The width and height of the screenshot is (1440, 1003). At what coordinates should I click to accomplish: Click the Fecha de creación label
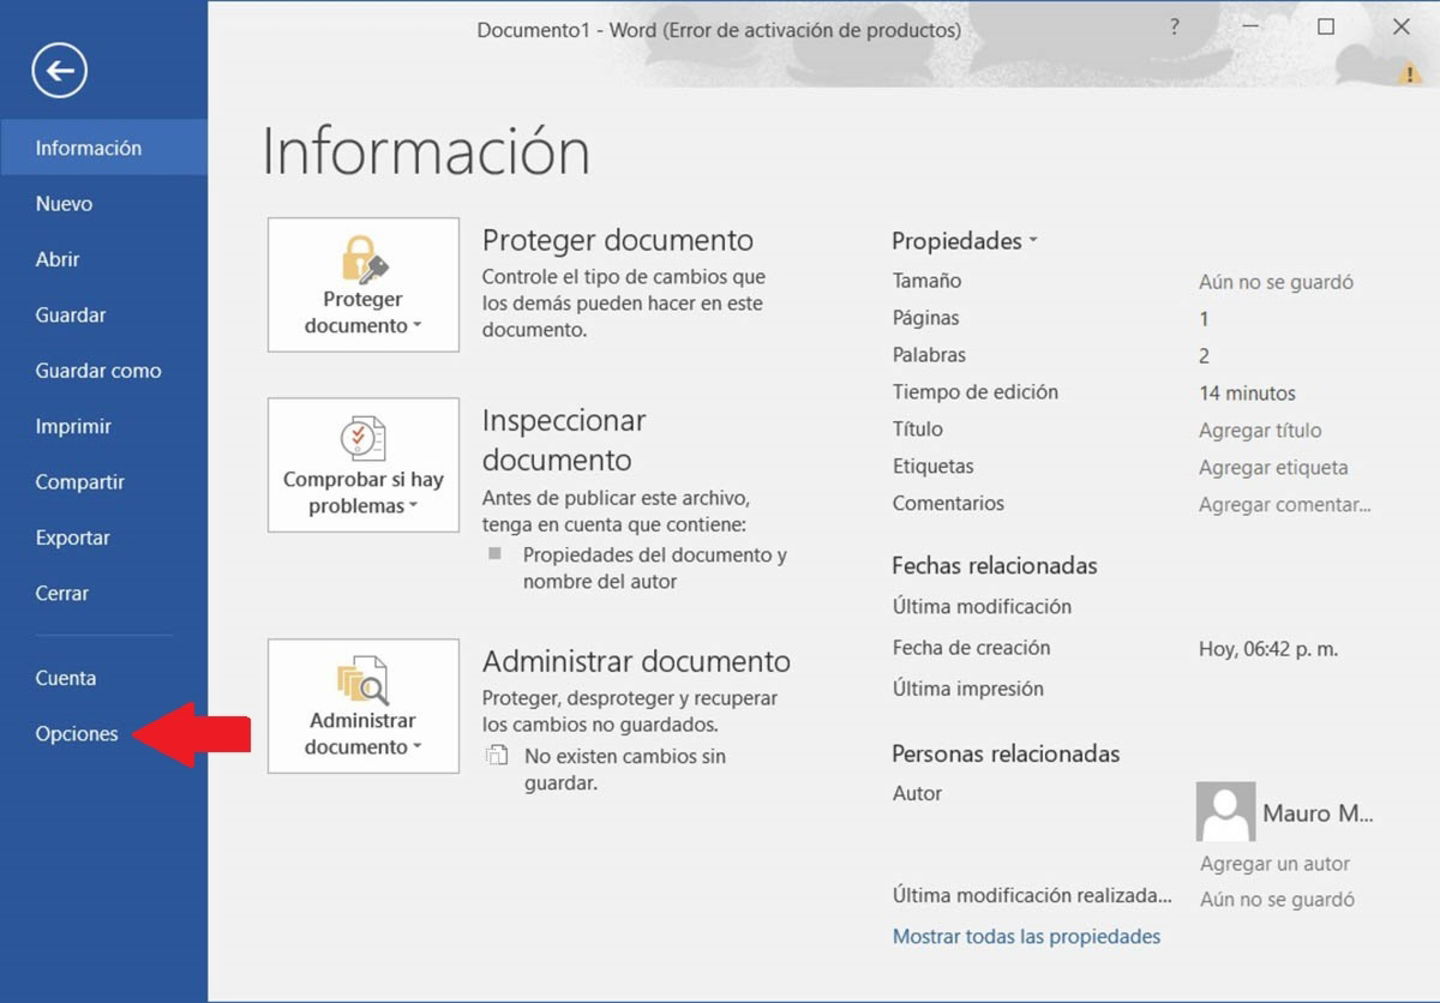971,648
